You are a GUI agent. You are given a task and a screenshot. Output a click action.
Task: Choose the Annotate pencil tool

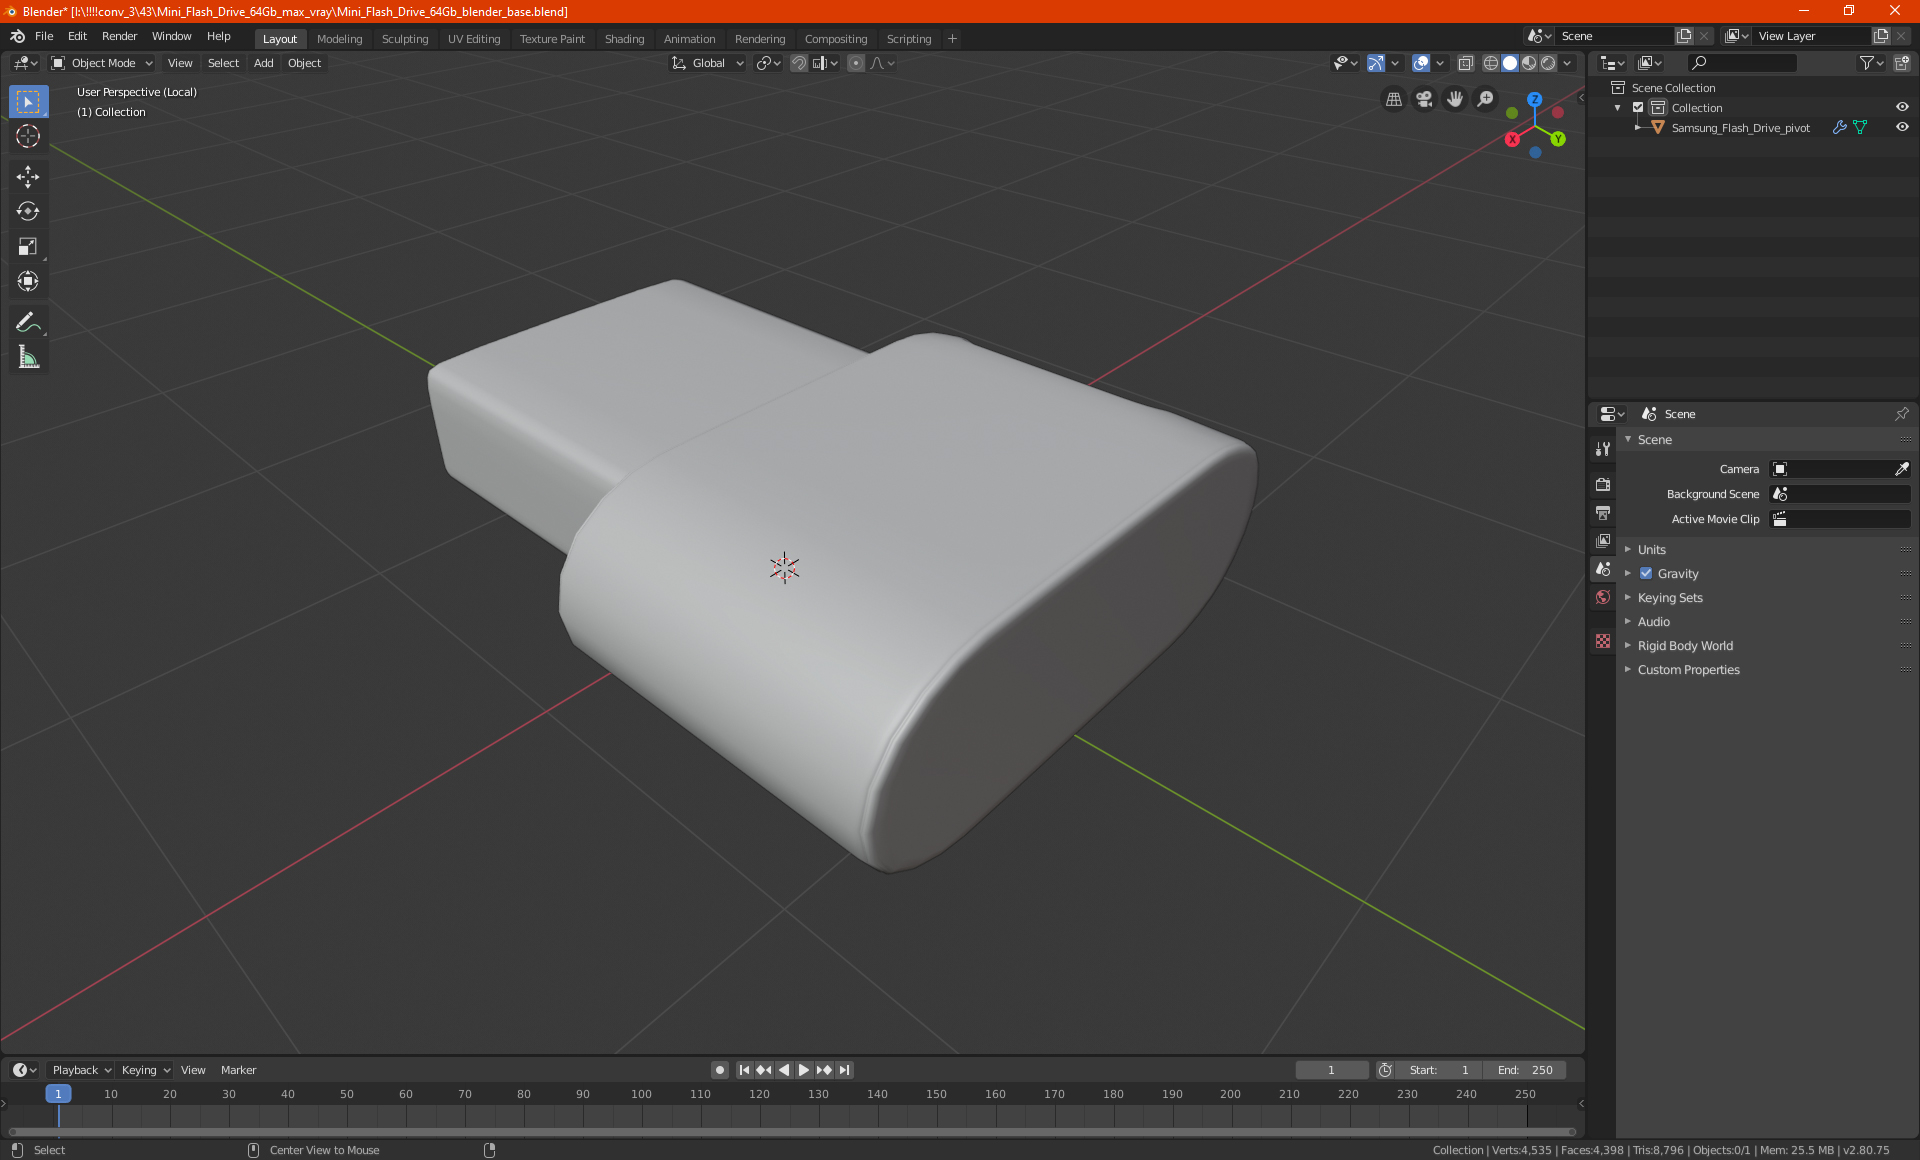coord(28,322)
